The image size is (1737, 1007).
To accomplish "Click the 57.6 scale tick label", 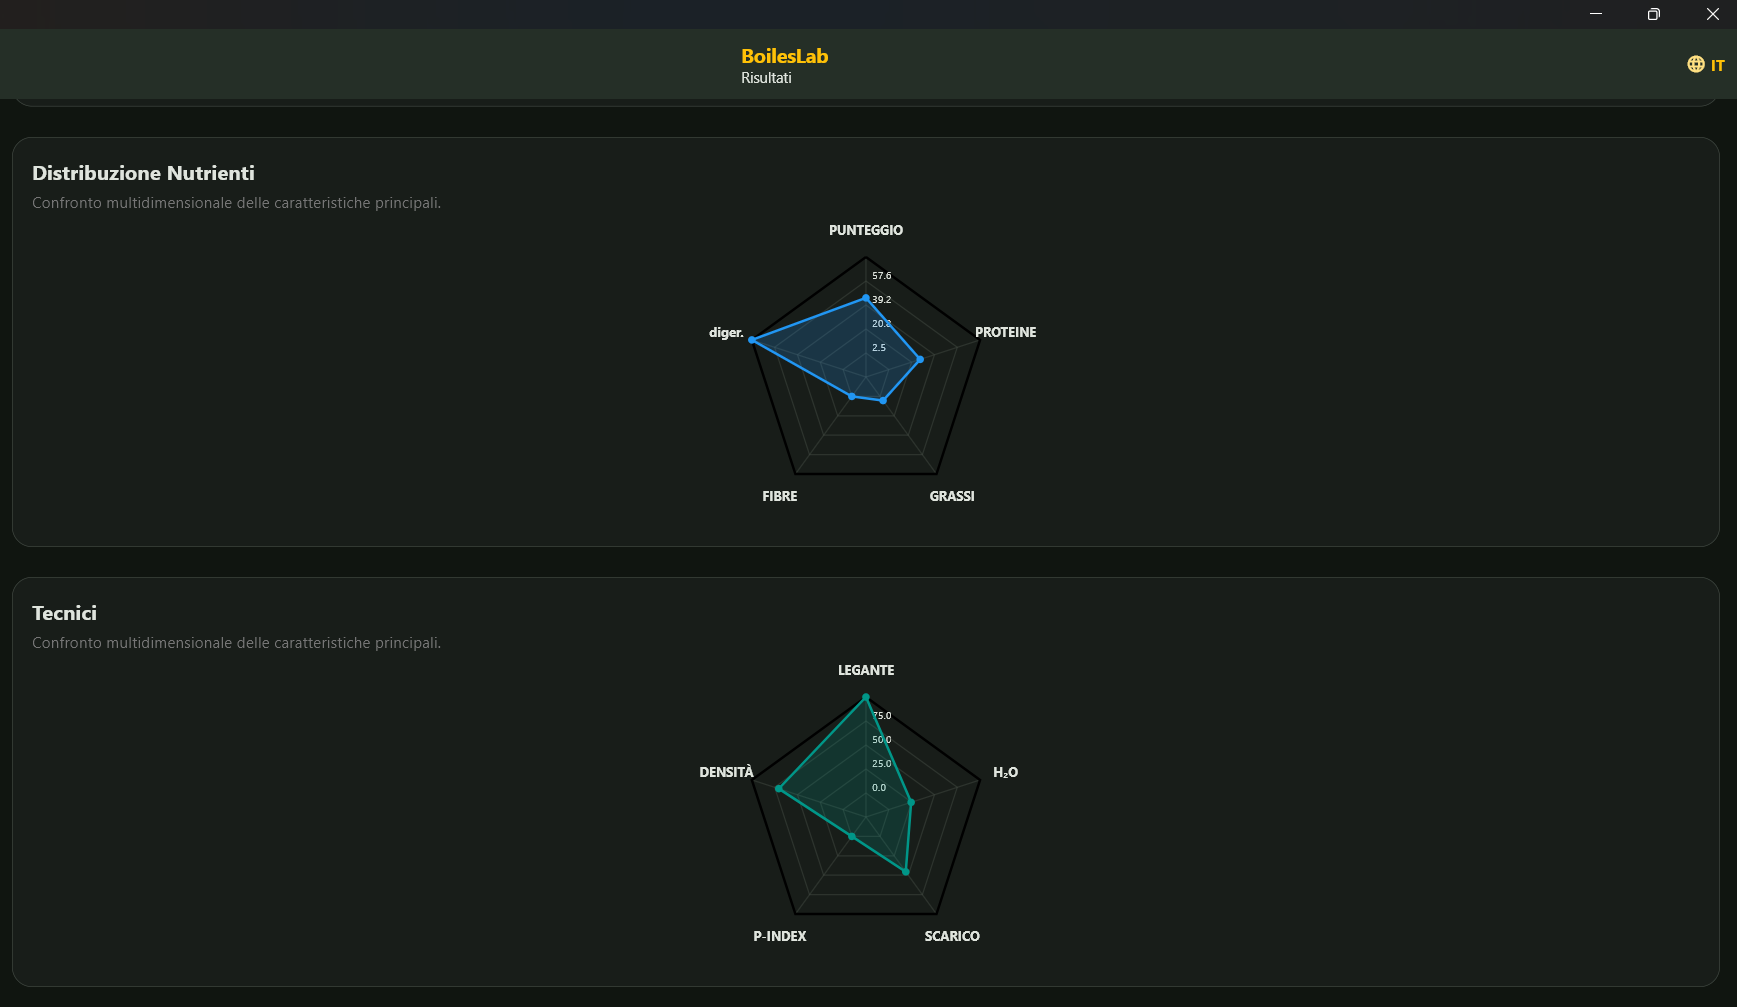I will click(x=881, y=276).
